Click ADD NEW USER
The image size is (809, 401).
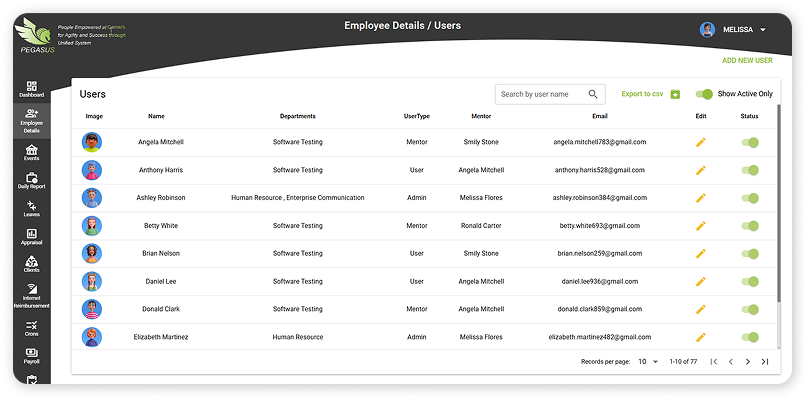747,60
